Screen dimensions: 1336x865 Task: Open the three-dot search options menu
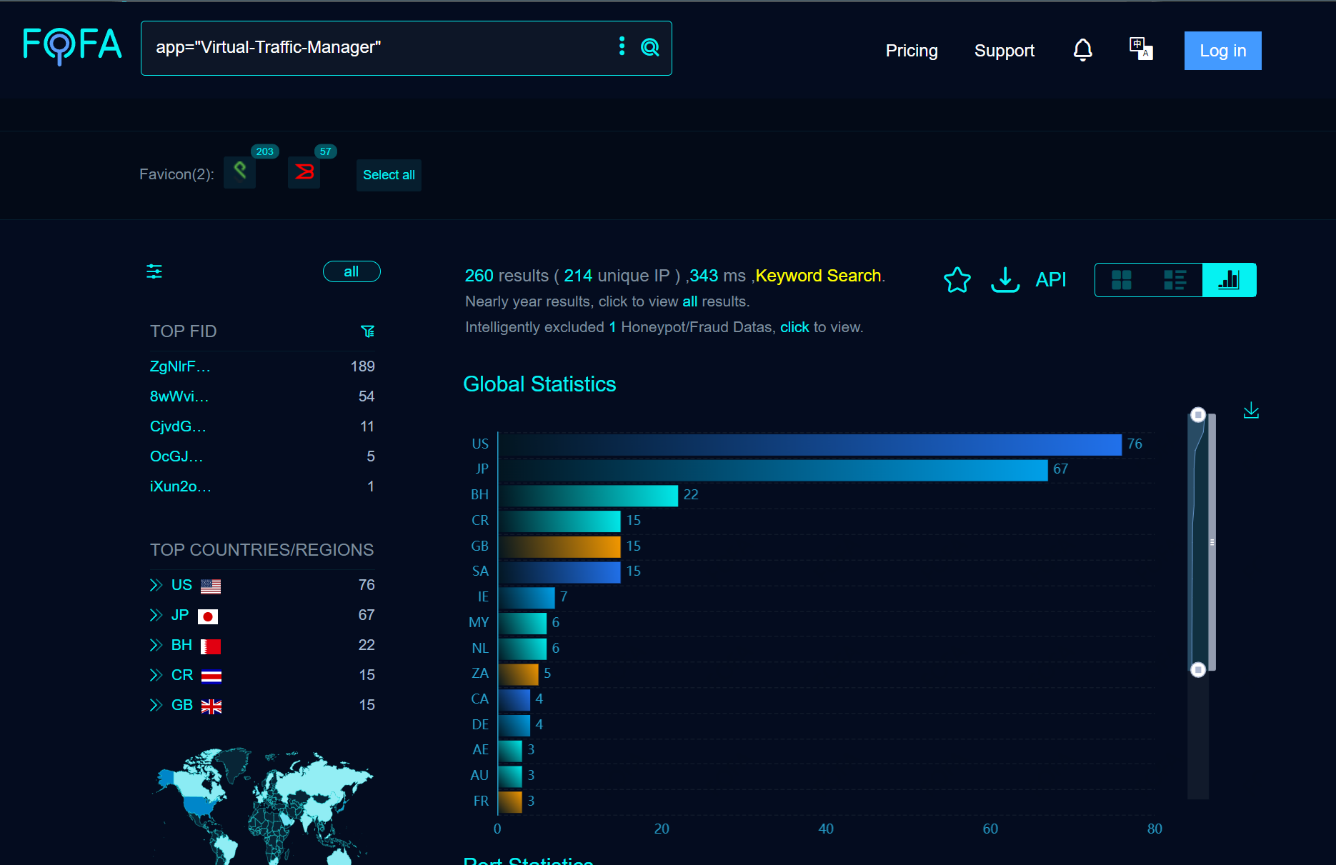click(622, 46)
